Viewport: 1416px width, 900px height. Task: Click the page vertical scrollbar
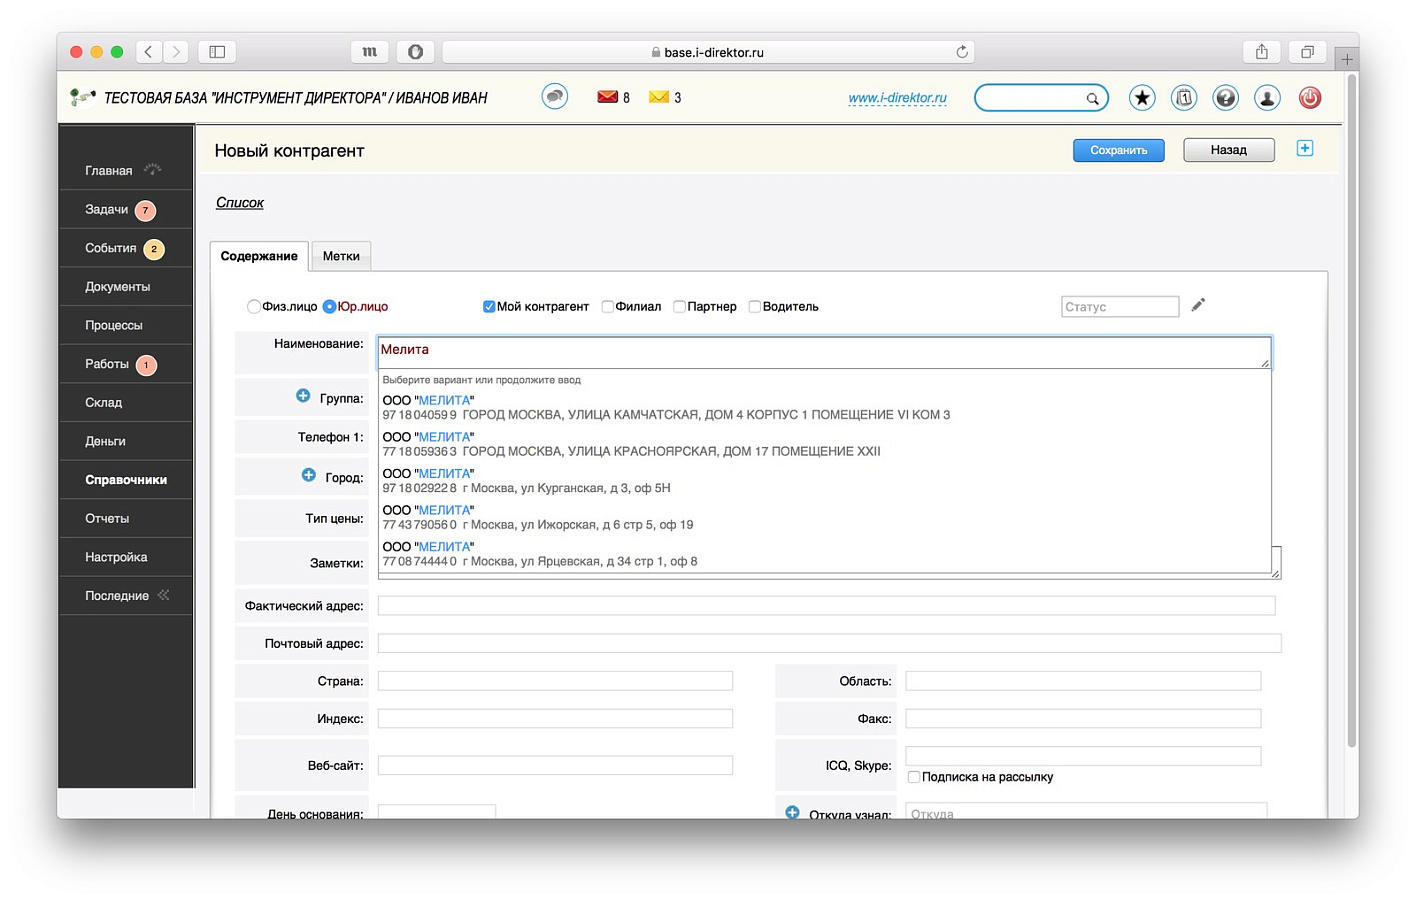[x=1352, y=410]
